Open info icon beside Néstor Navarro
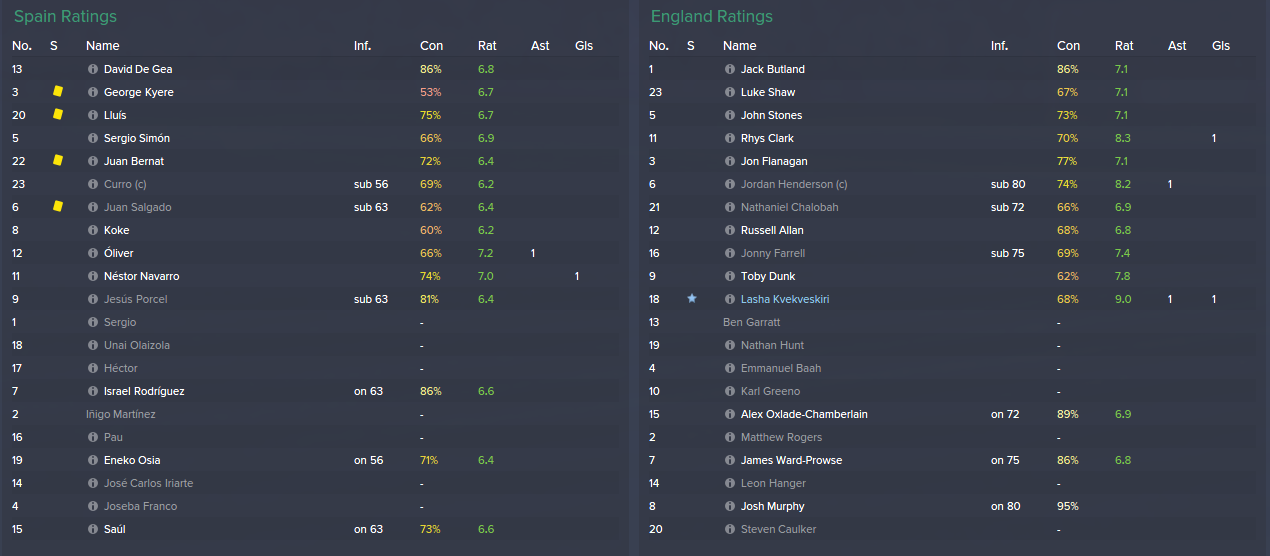This screenshot has height=556, width=1270. (x=93, y=277)
